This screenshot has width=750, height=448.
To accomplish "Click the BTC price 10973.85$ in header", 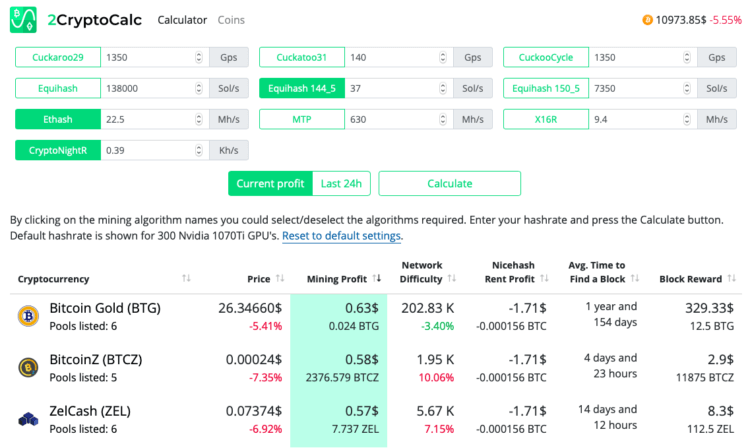I will pos(681,20).
